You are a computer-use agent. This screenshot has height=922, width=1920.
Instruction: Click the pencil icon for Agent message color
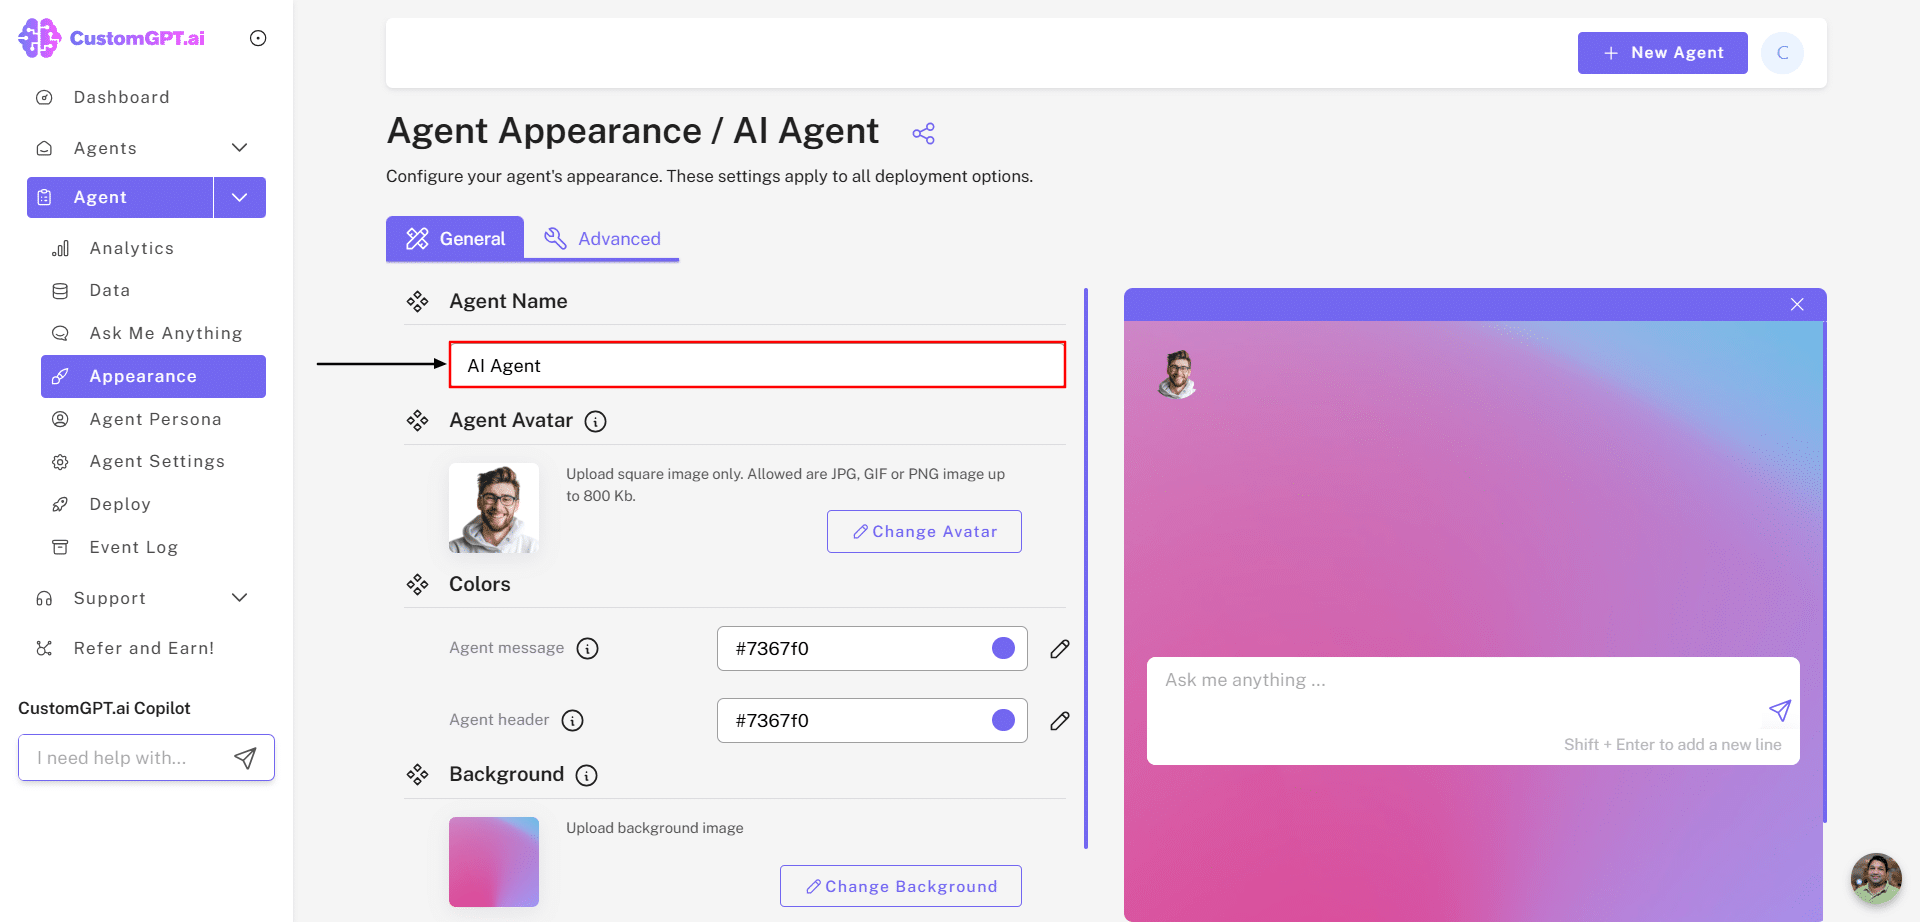point(1060,649)
